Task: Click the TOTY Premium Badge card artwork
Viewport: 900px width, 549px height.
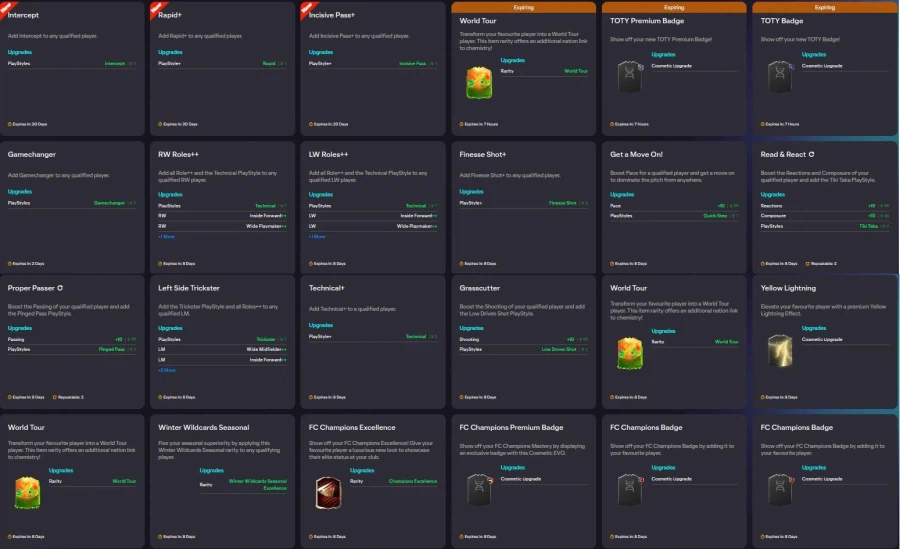Action: coord(629,77)
